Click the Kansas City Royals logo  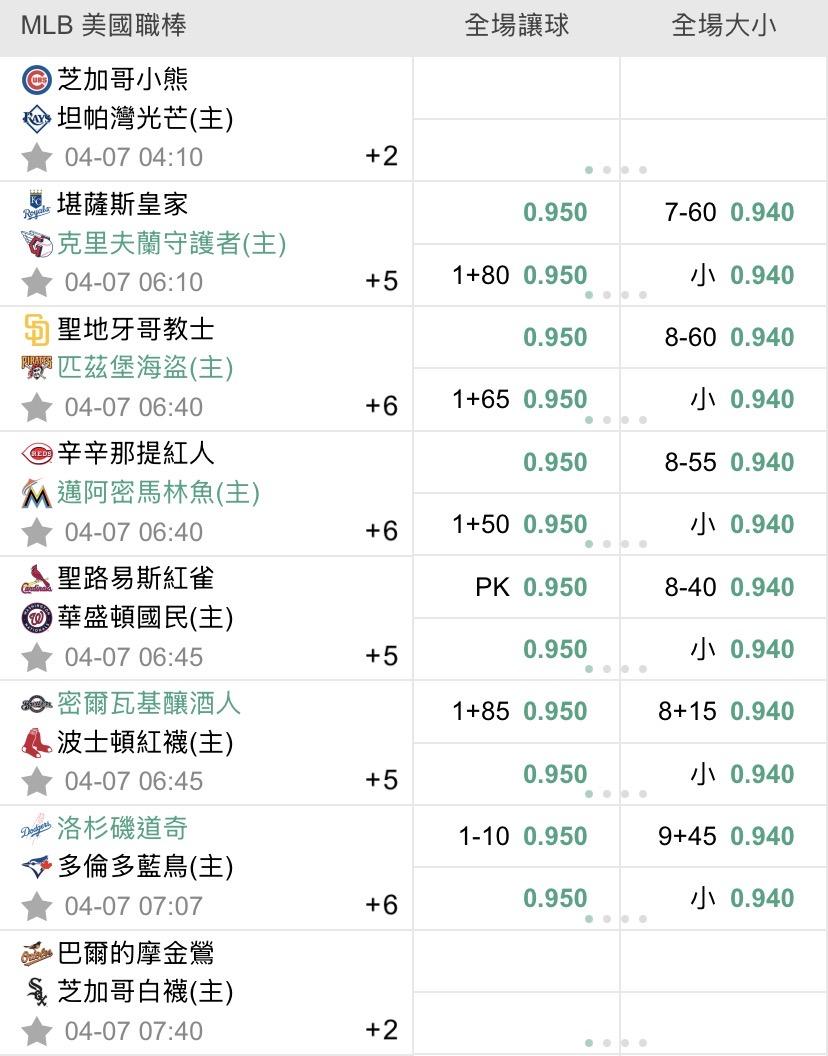point(36,204)
